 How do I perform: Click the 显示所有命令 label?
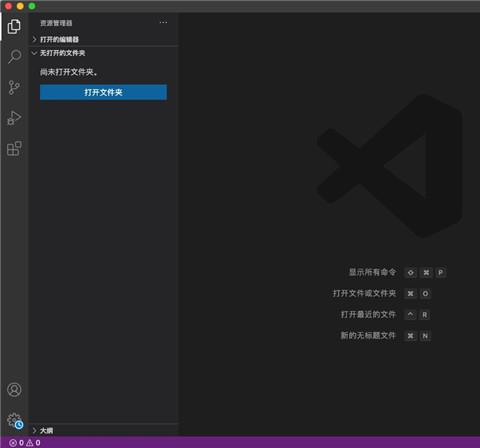click(372, 272)
